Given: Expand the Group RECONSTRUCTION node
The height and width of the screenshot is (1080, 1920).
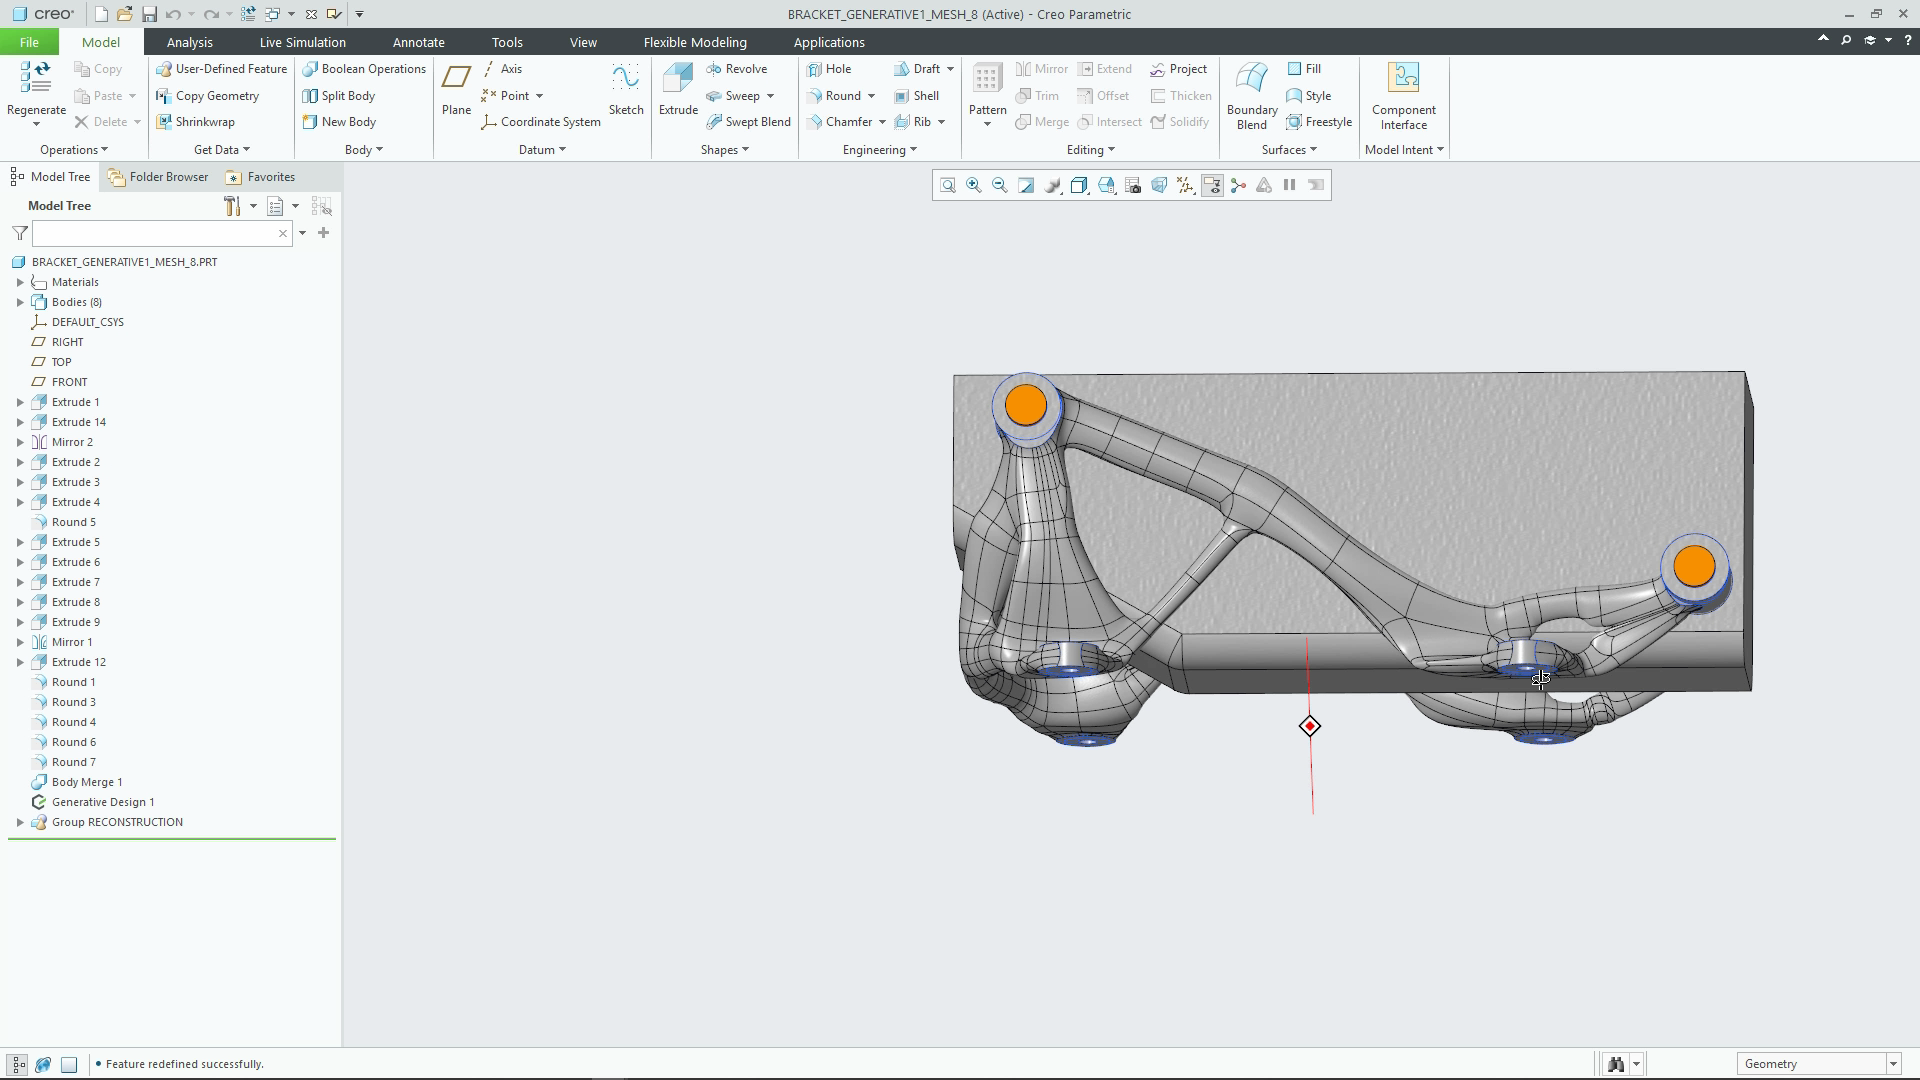Looking at the screenshot, I should [x=20, y=822].
